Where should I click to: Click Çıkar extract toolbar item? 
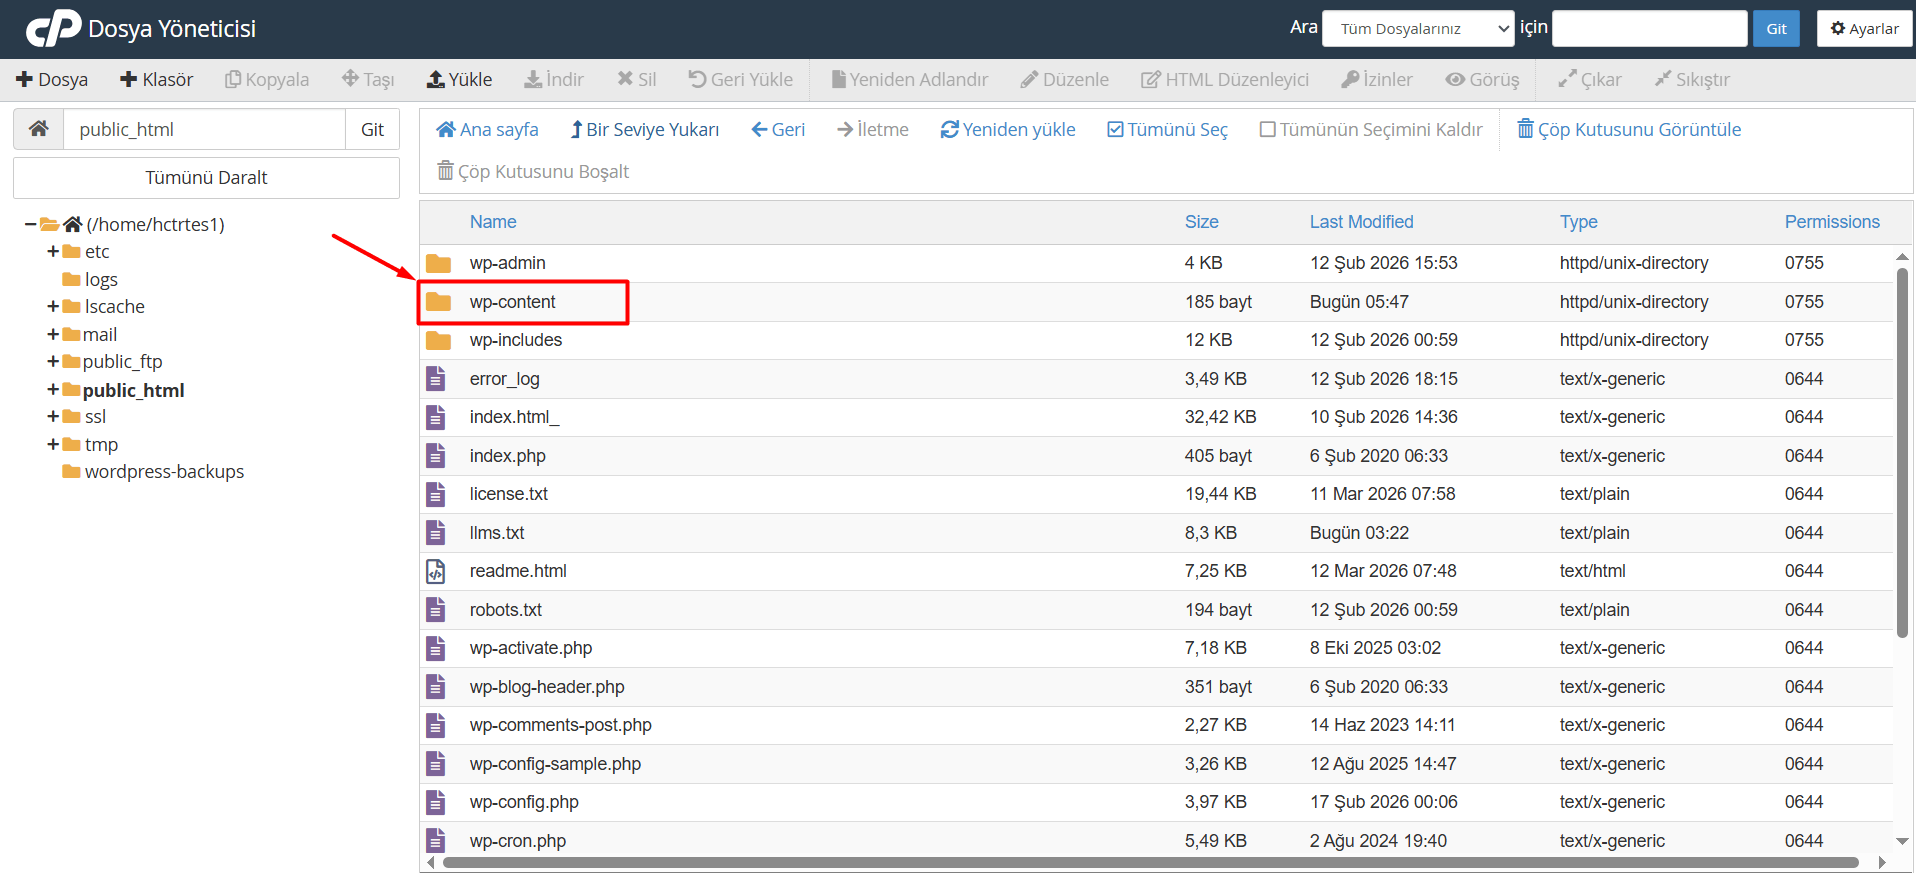point(1590,79)
